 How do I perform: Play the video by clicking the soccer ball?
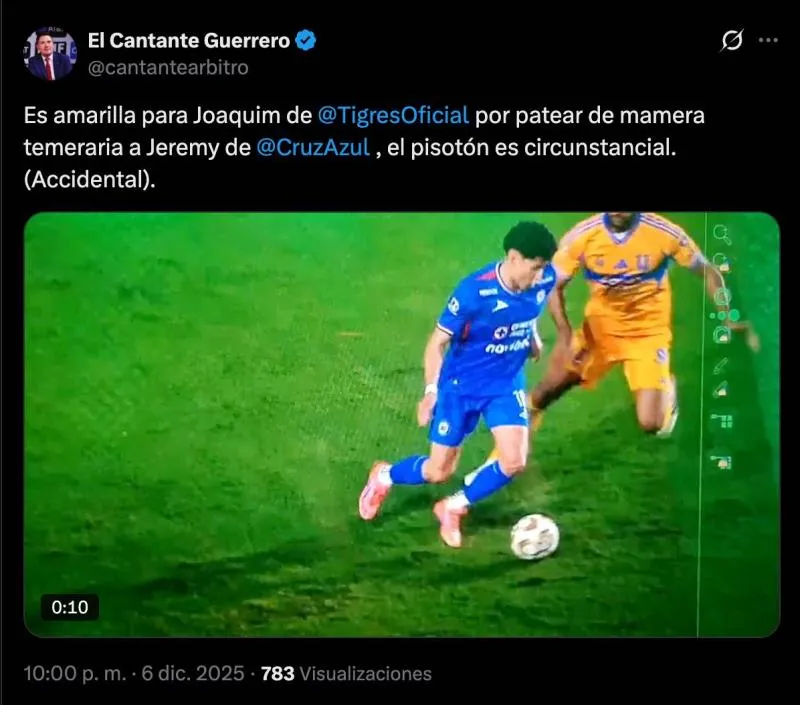pos(535,537)
